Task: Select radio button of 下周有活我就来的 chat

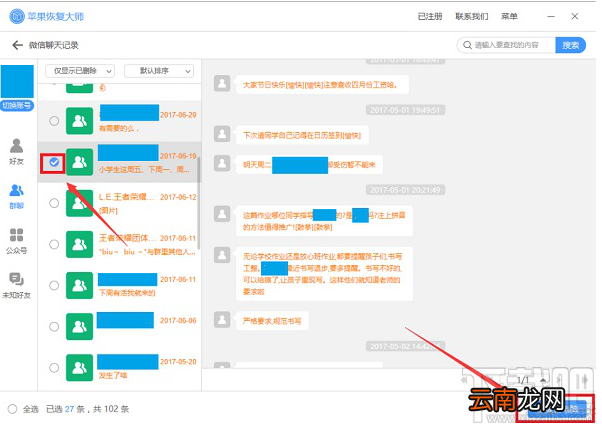Action: pos(54,285)
